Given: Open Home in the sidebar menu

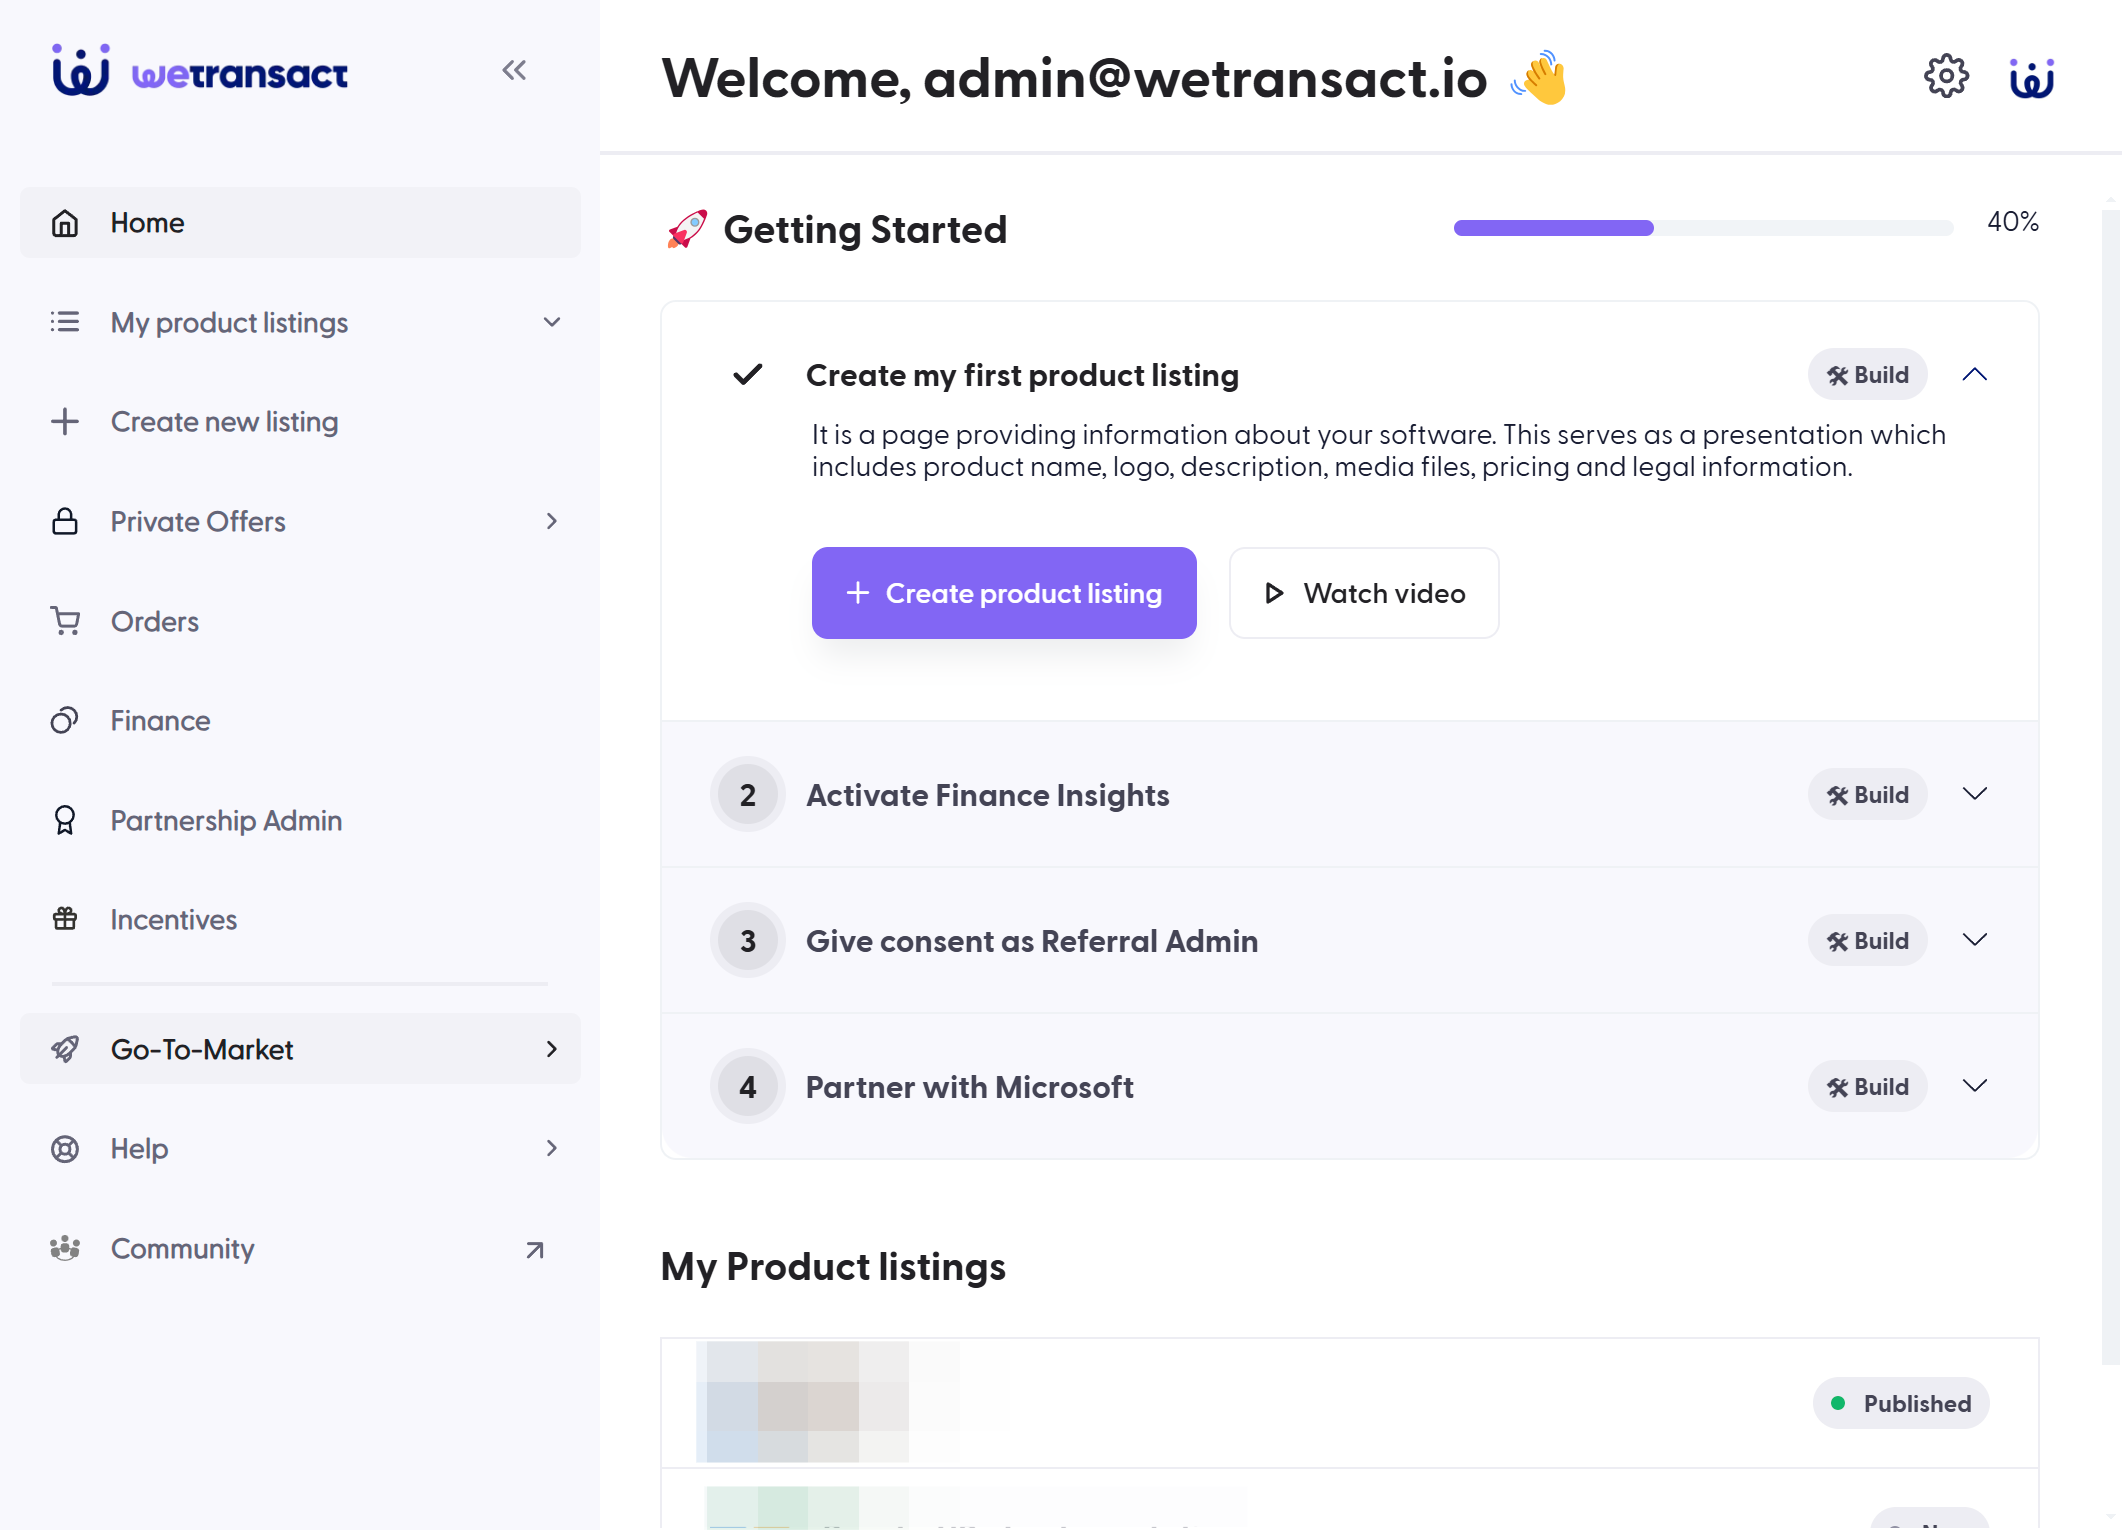Looking at the screenshot, I should pyautogui.click(x=300, y=223).
